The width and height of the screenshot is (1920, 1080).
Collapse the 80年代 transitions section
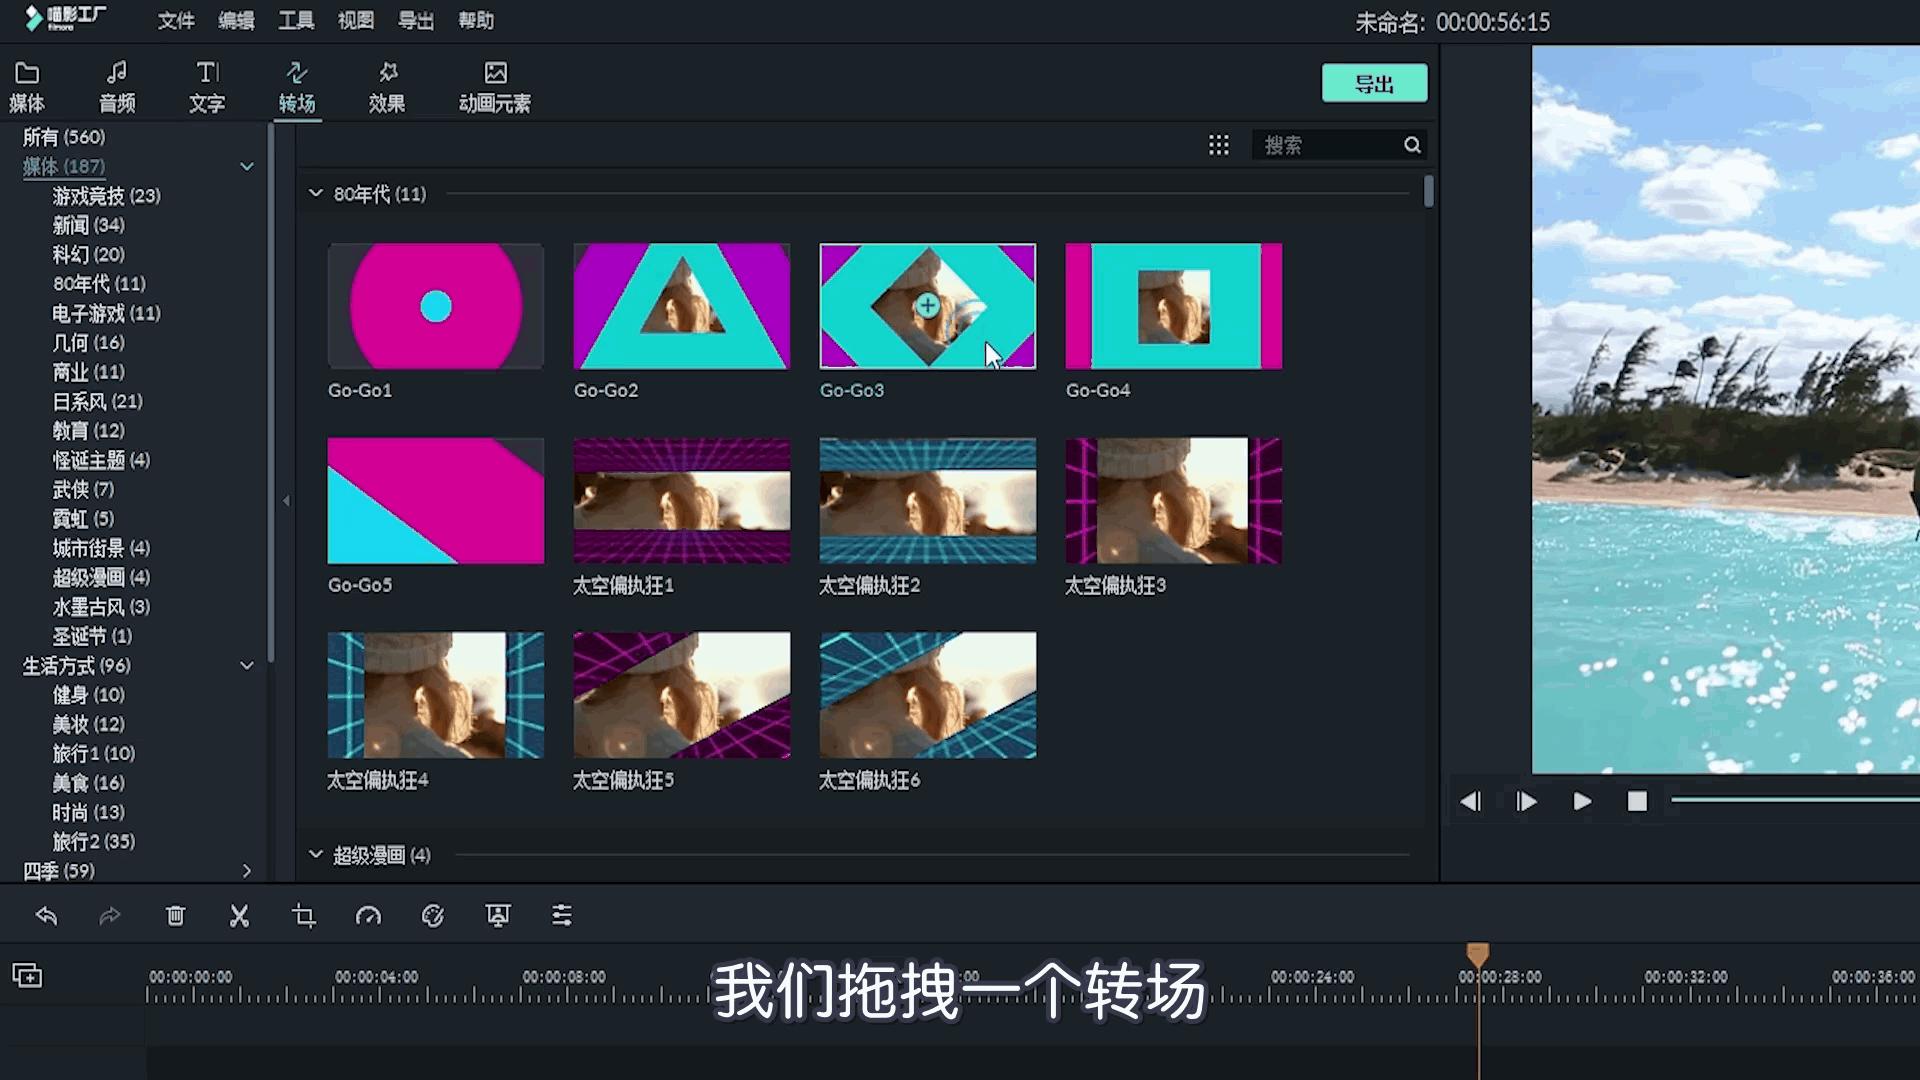[315, 193]
